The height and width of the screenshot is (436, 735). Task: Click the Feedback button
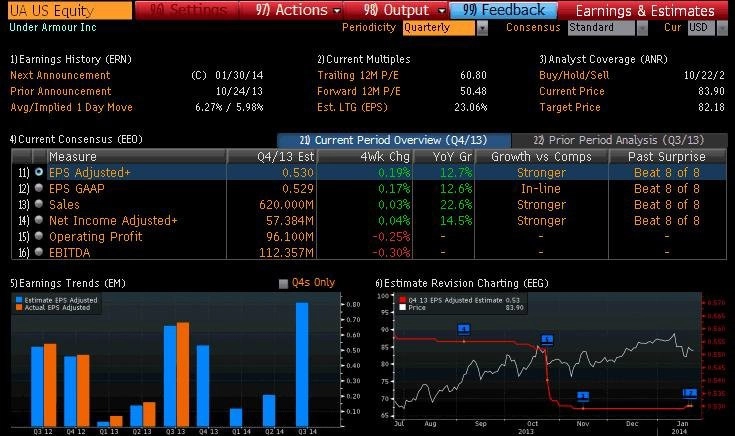(503, 10)
